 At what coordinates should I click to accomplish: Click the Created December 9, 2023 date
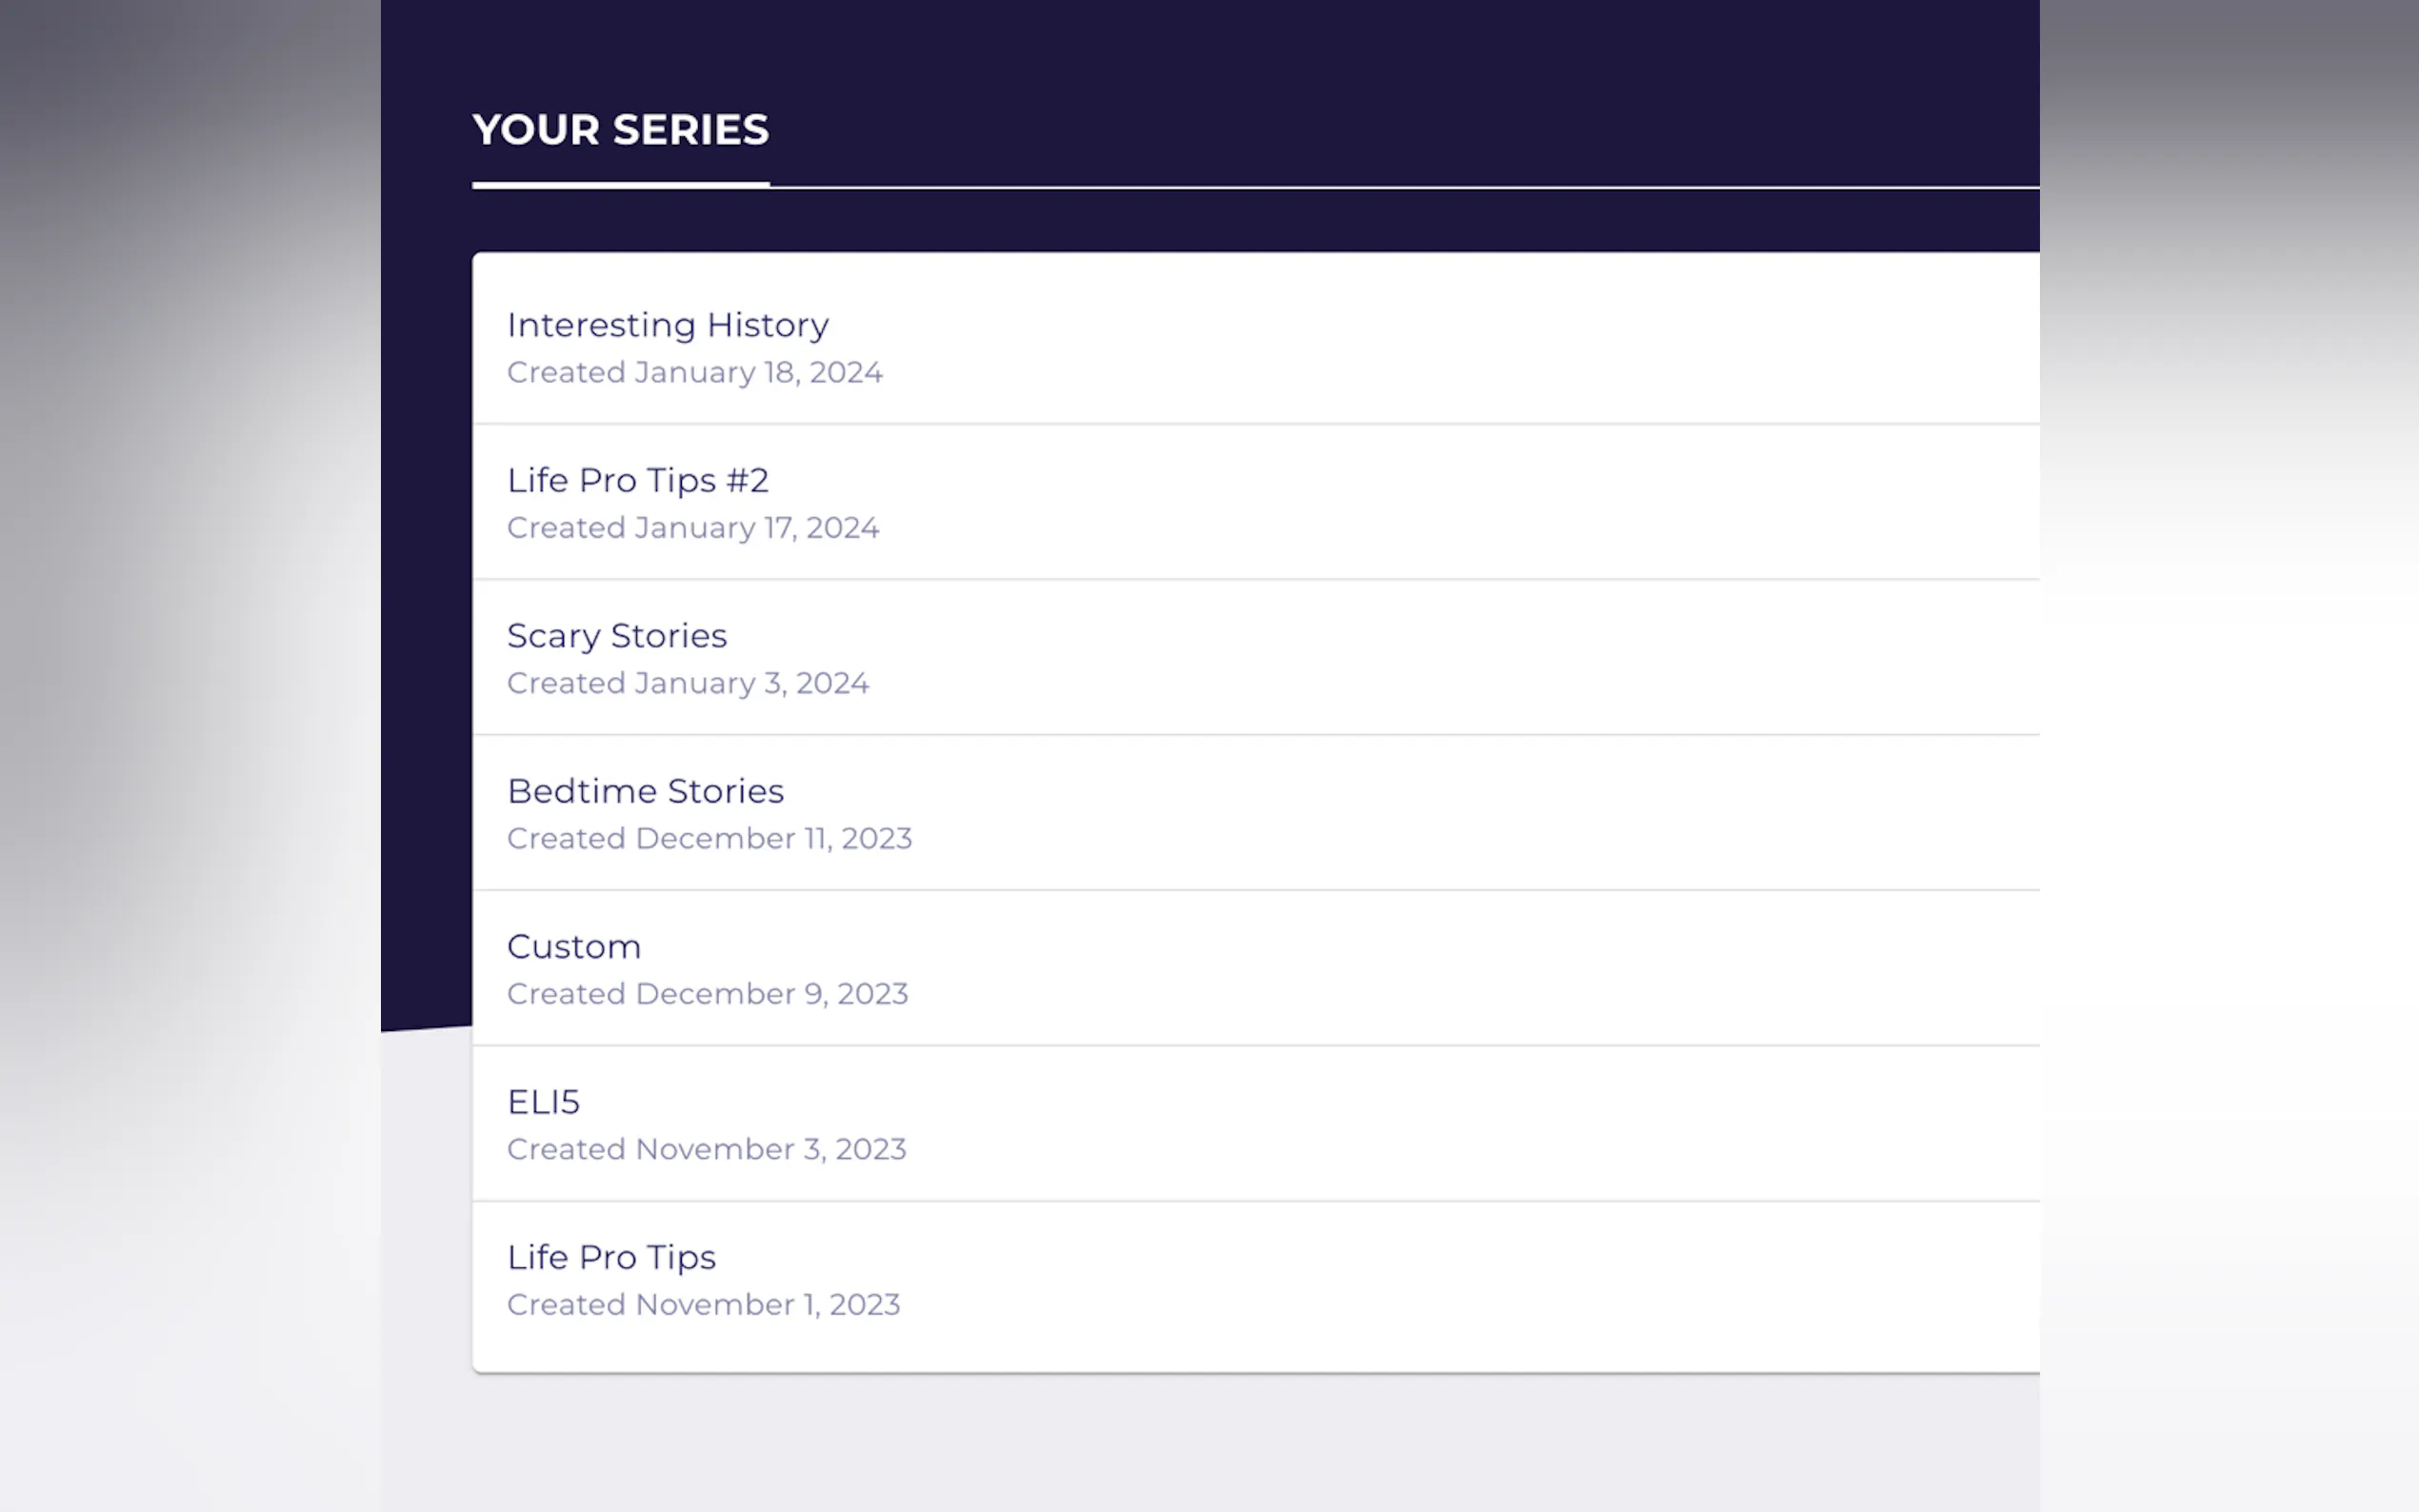coord(707,994)
